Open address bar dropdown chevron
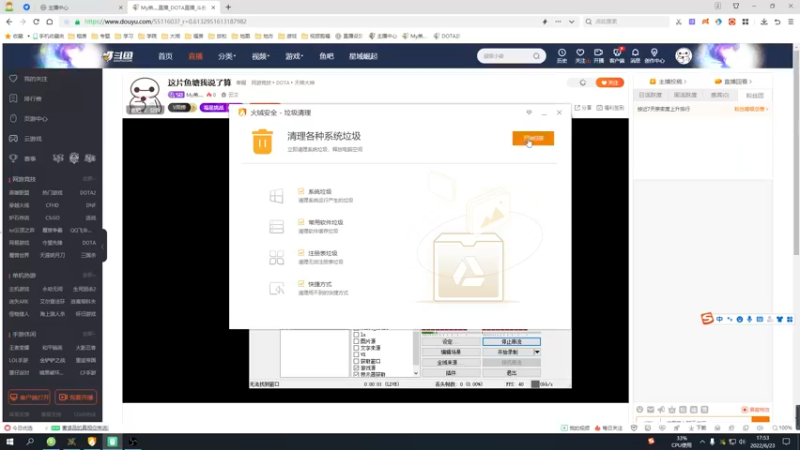This screenshot has height=450, width=800. tap(571, 21)
